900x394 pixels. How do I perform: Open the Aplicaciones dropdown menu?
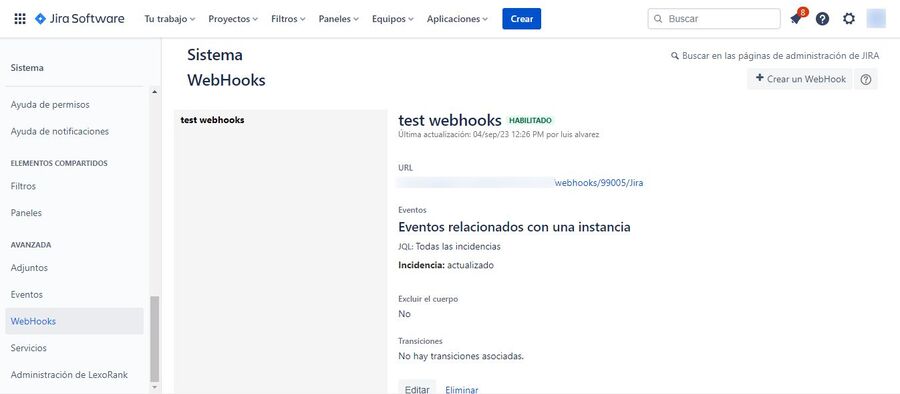457,19
